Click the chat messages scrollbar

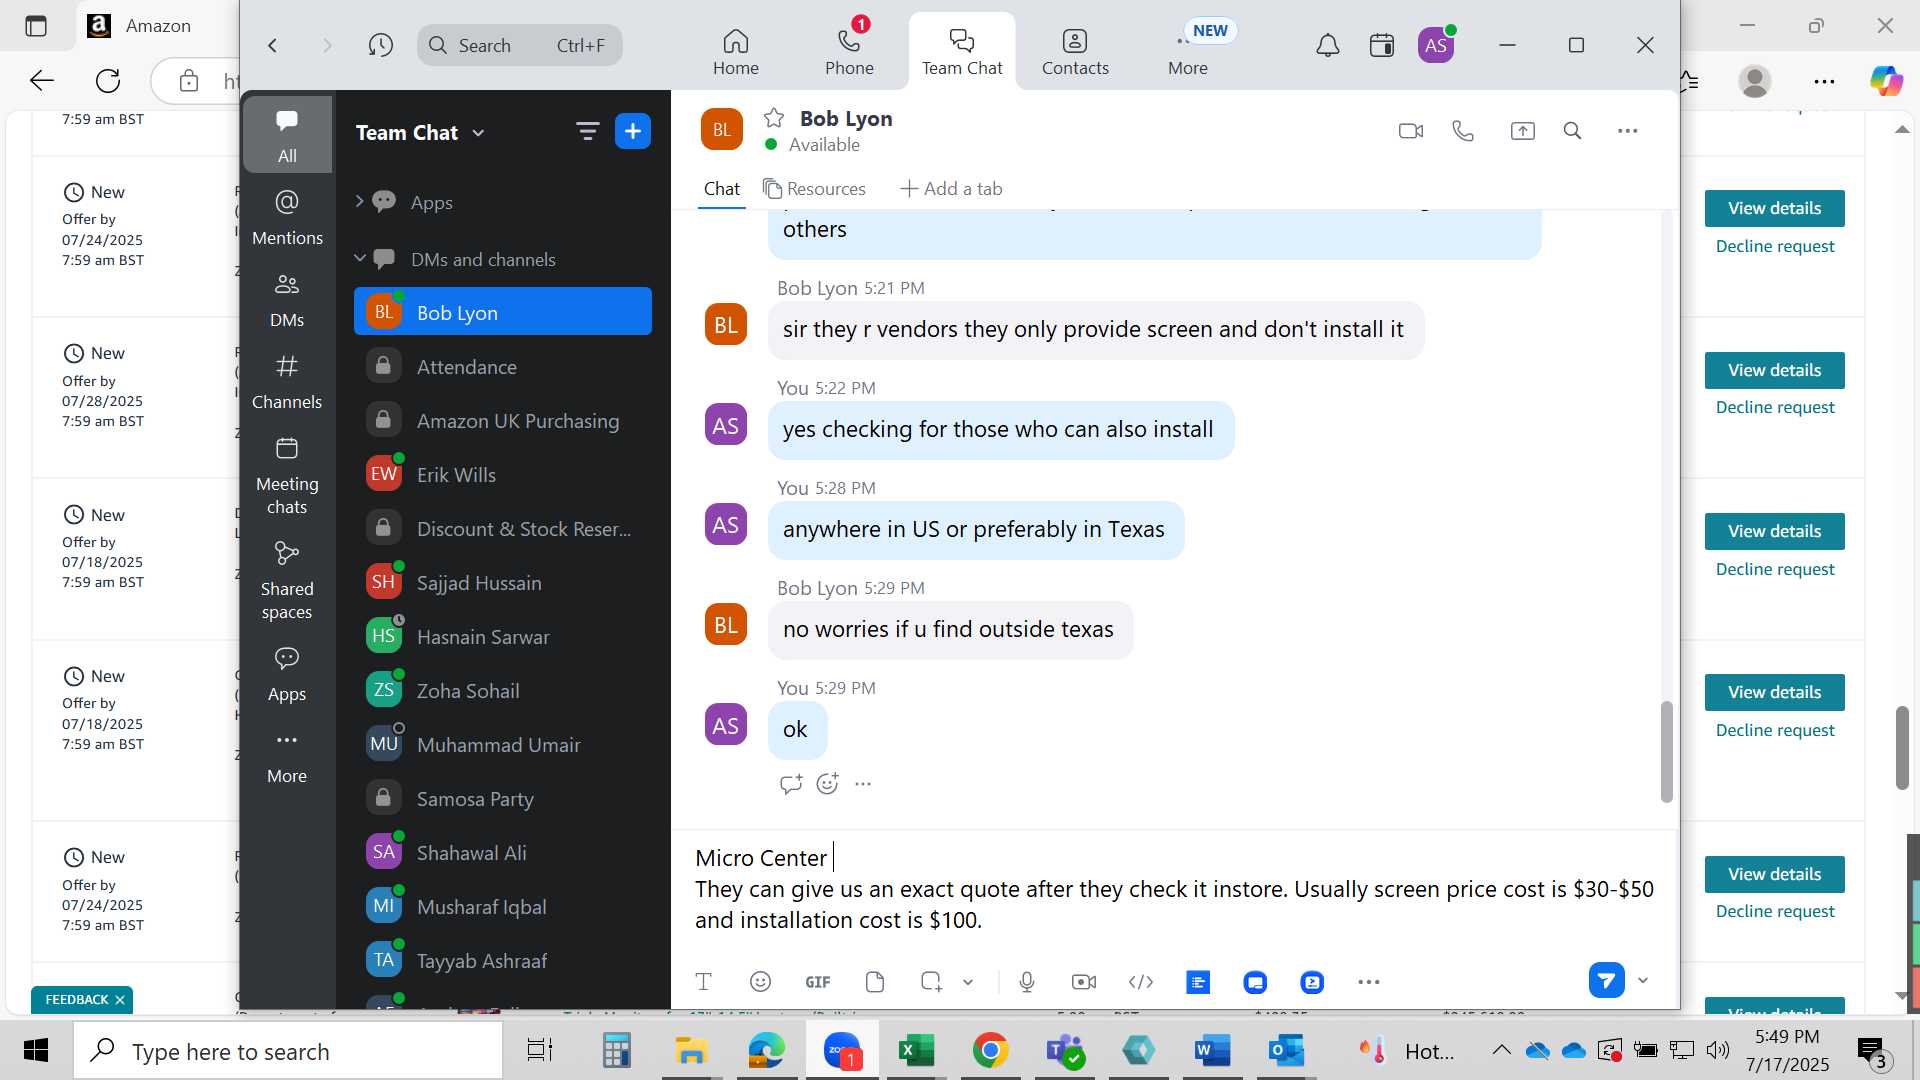tap(1666, 752)
